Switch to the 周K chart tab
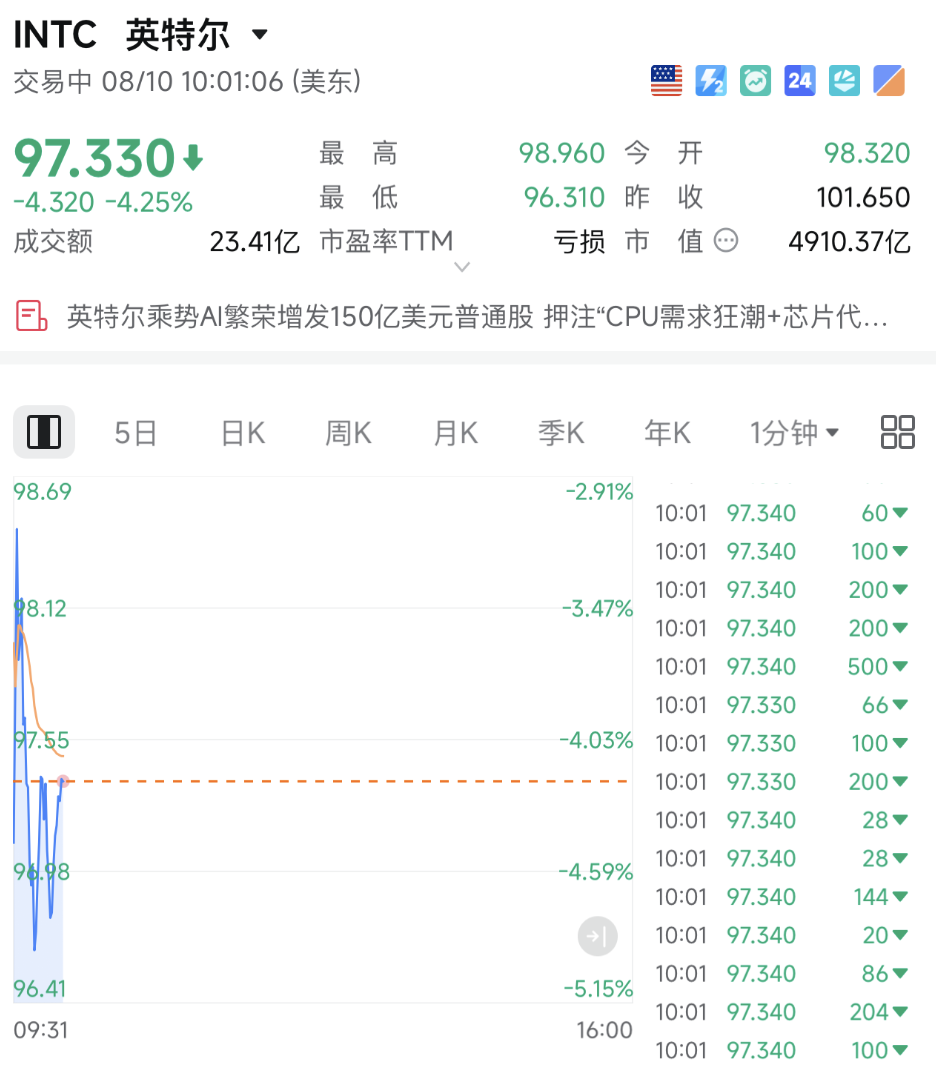This screenshot has width=936, height=1072. click(x=348, y=433)
